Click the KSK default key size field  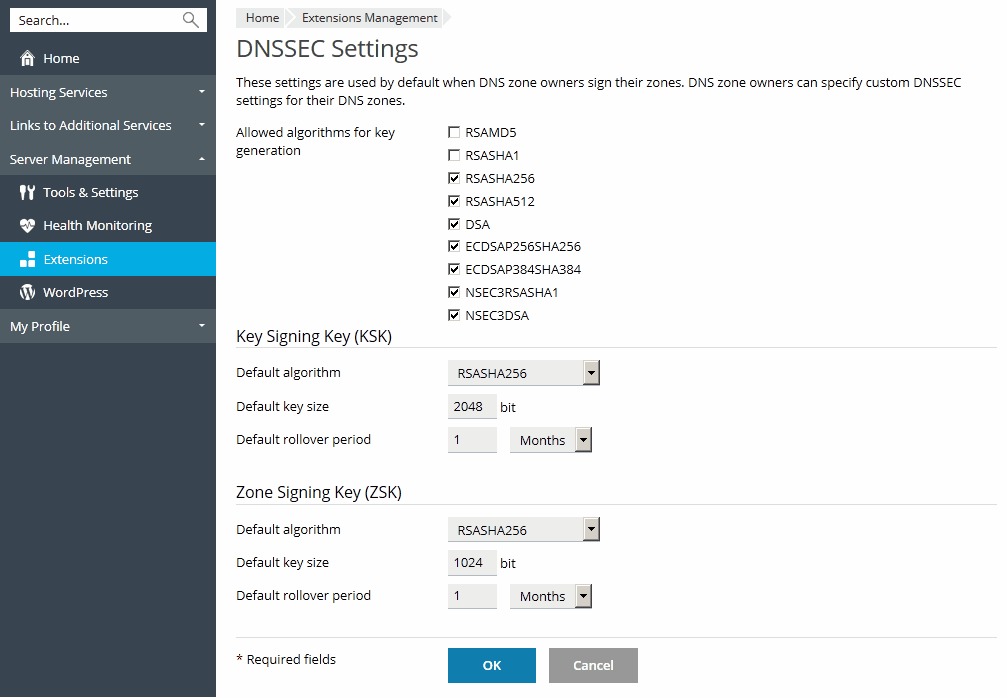click(x=472, y=407)
